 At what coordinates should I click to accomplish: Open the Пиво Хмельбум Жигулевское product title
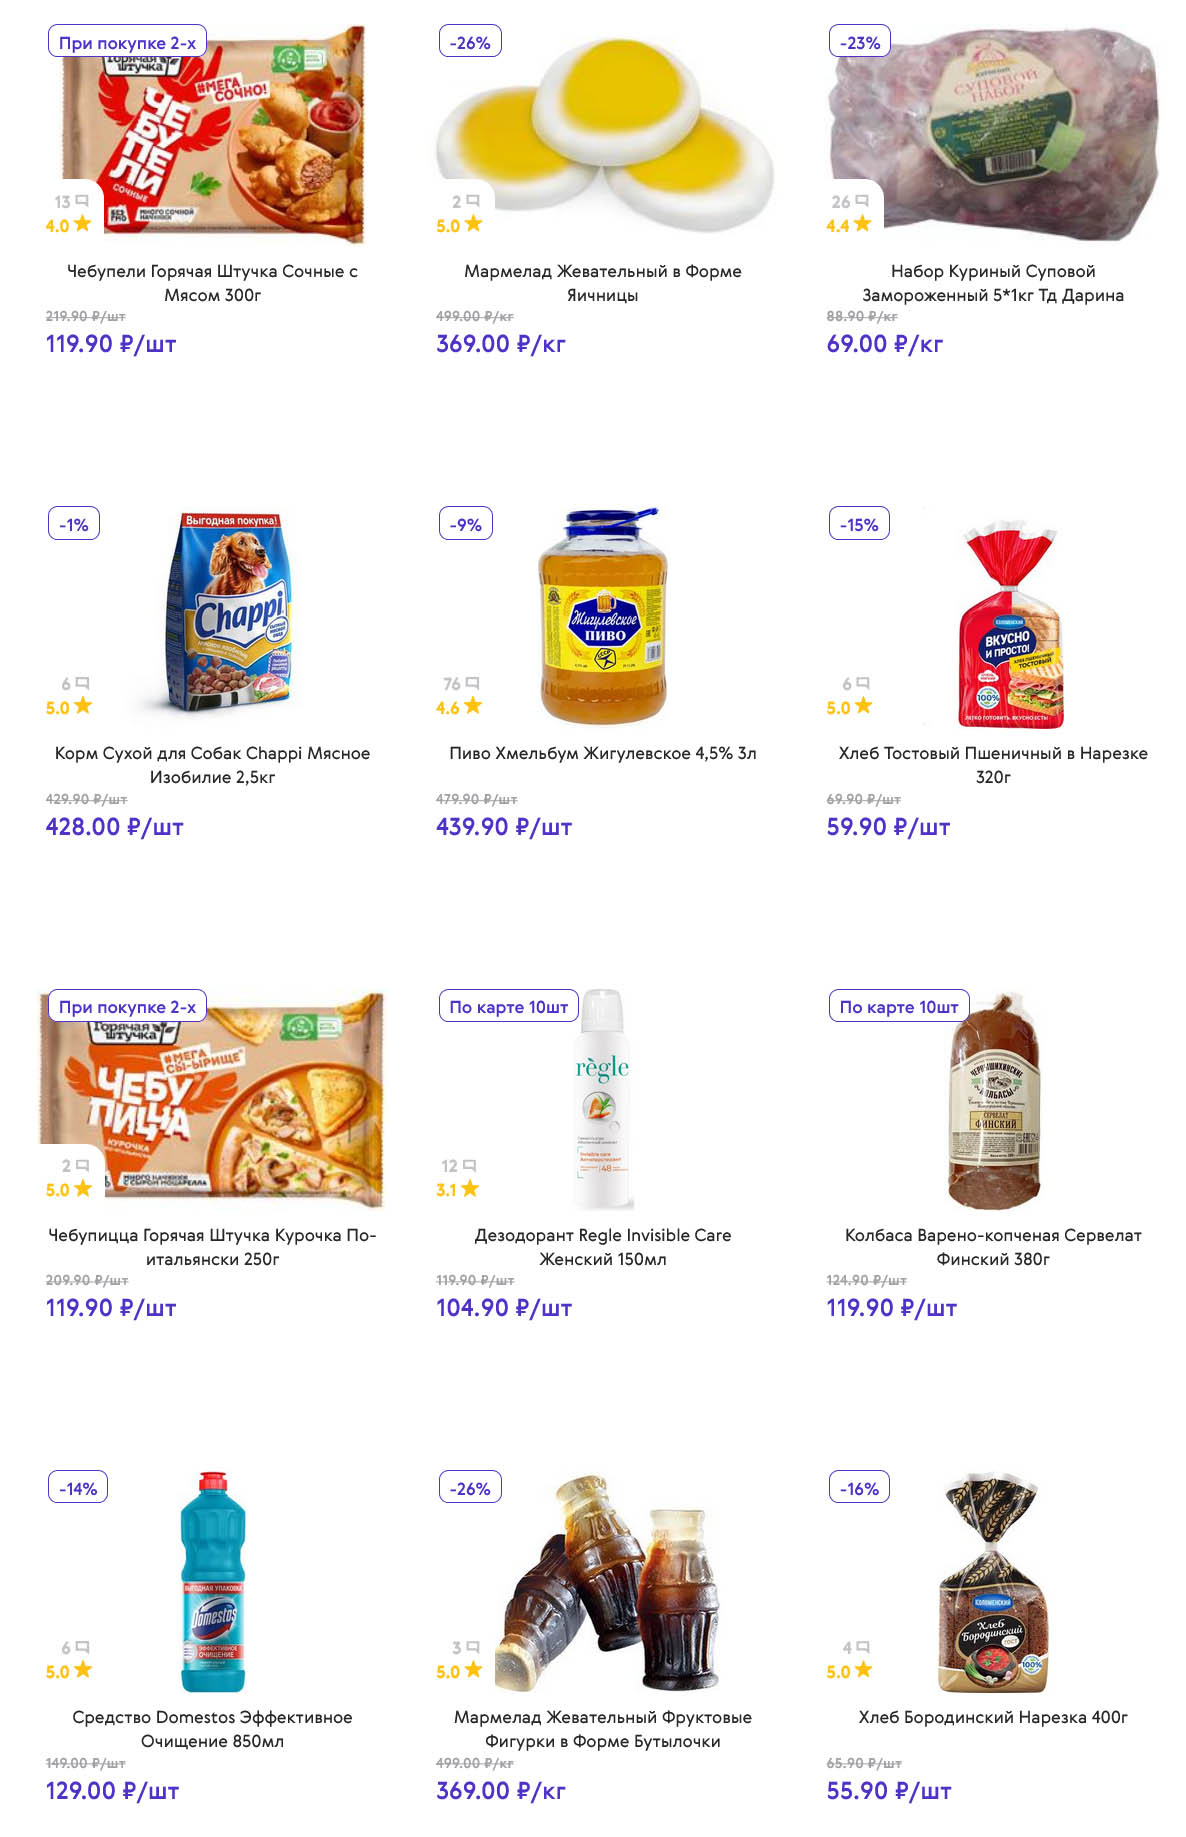pos(602,753)
